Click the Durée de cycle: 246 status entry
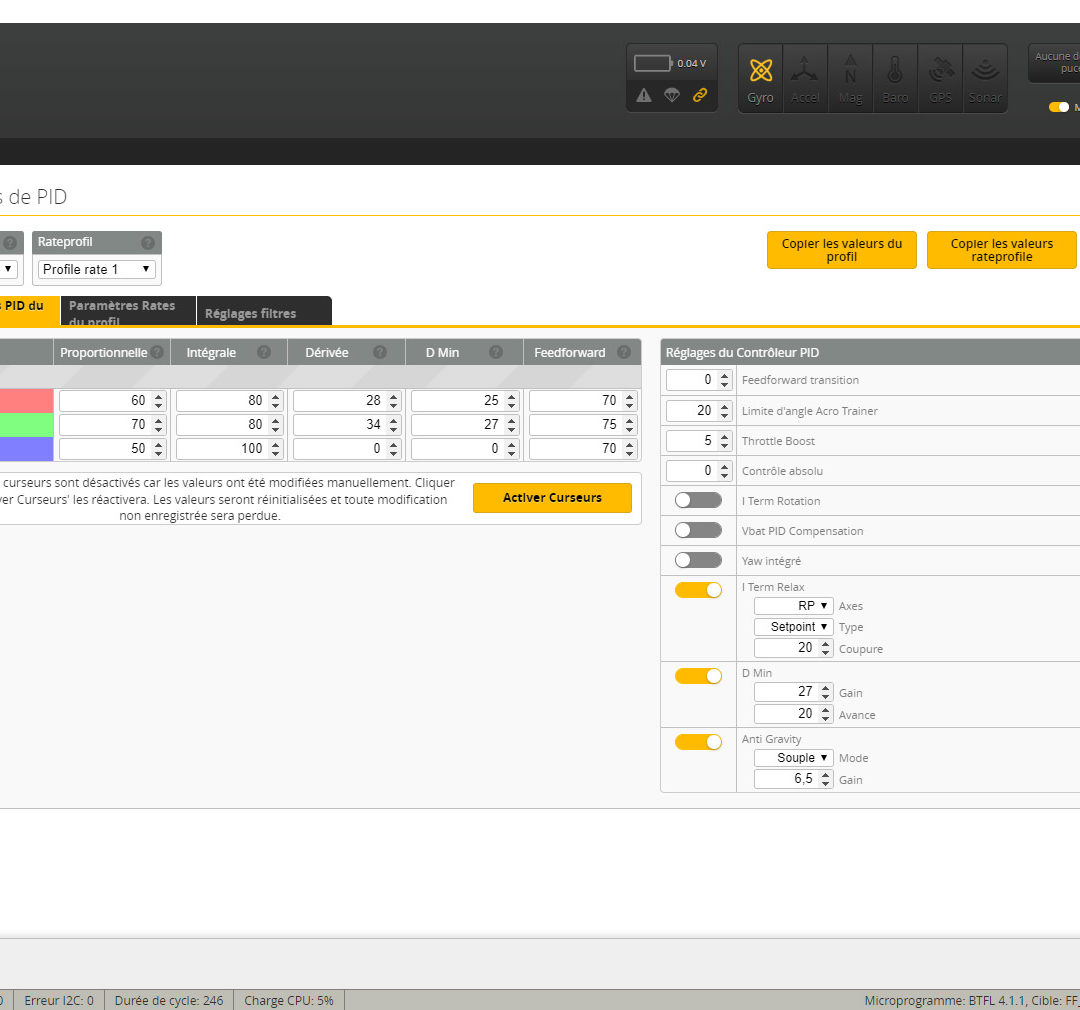This screenshot has width=1080, height=1010. pyautogui.click(x=169, y=1000)
